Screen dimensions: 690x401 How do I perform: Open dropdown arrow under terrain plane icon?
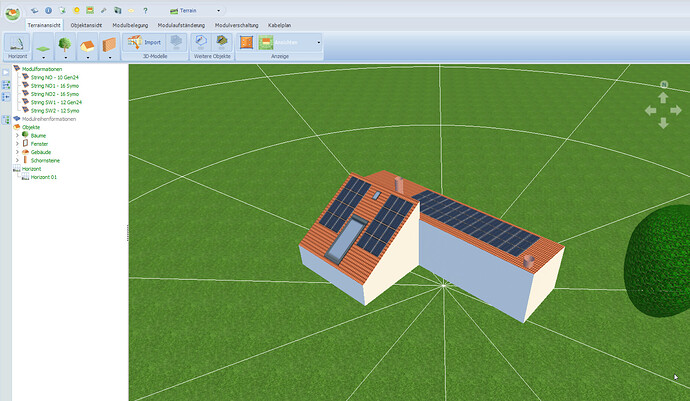pyautogui.click(x=43, y=58)
